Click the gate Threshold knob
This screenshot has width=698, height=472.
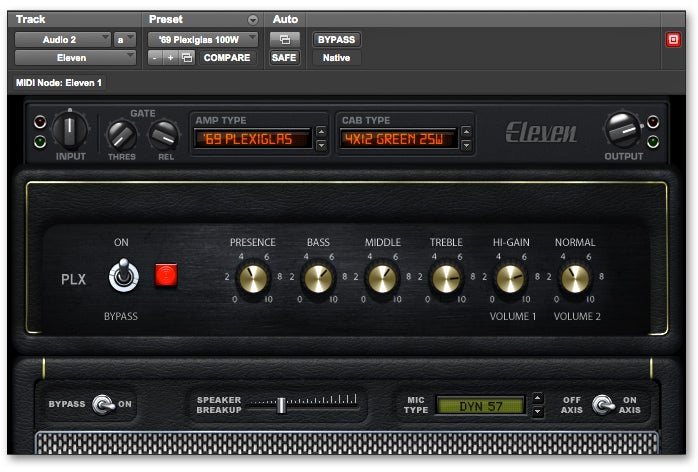tap(122, 134)
